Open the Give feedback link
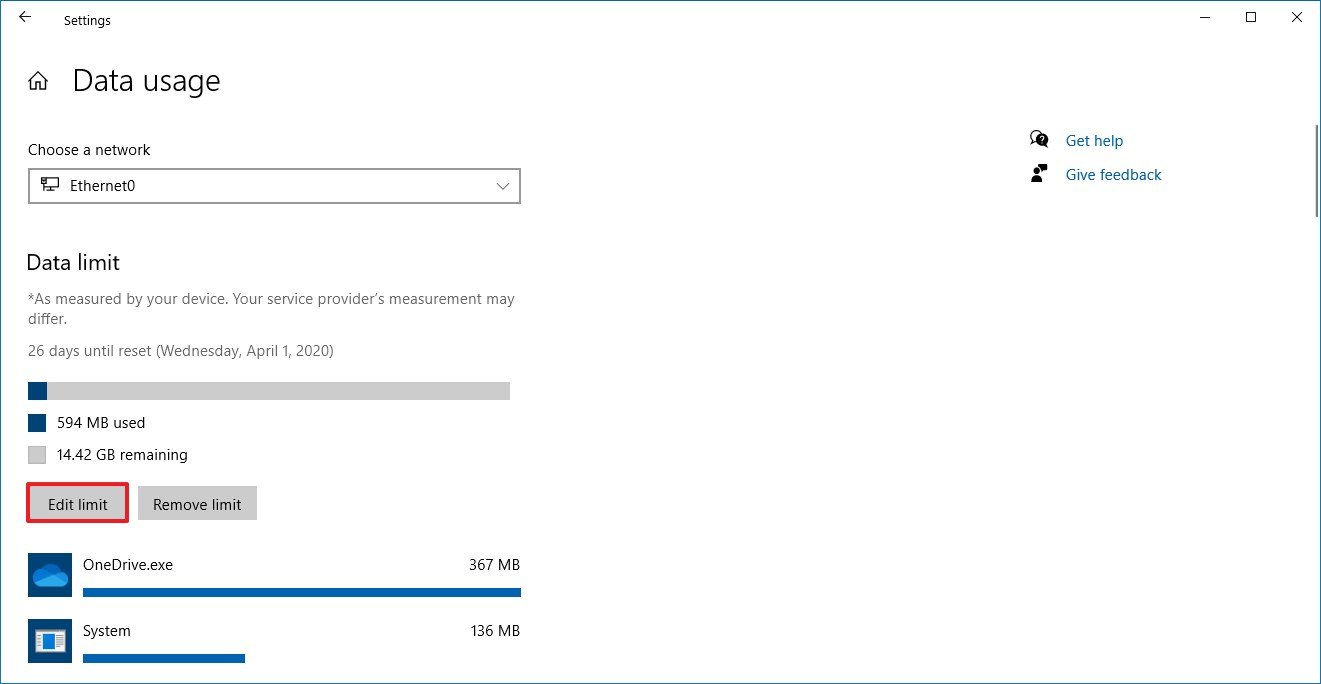 pyautogui.click(x=1113, y=175)
